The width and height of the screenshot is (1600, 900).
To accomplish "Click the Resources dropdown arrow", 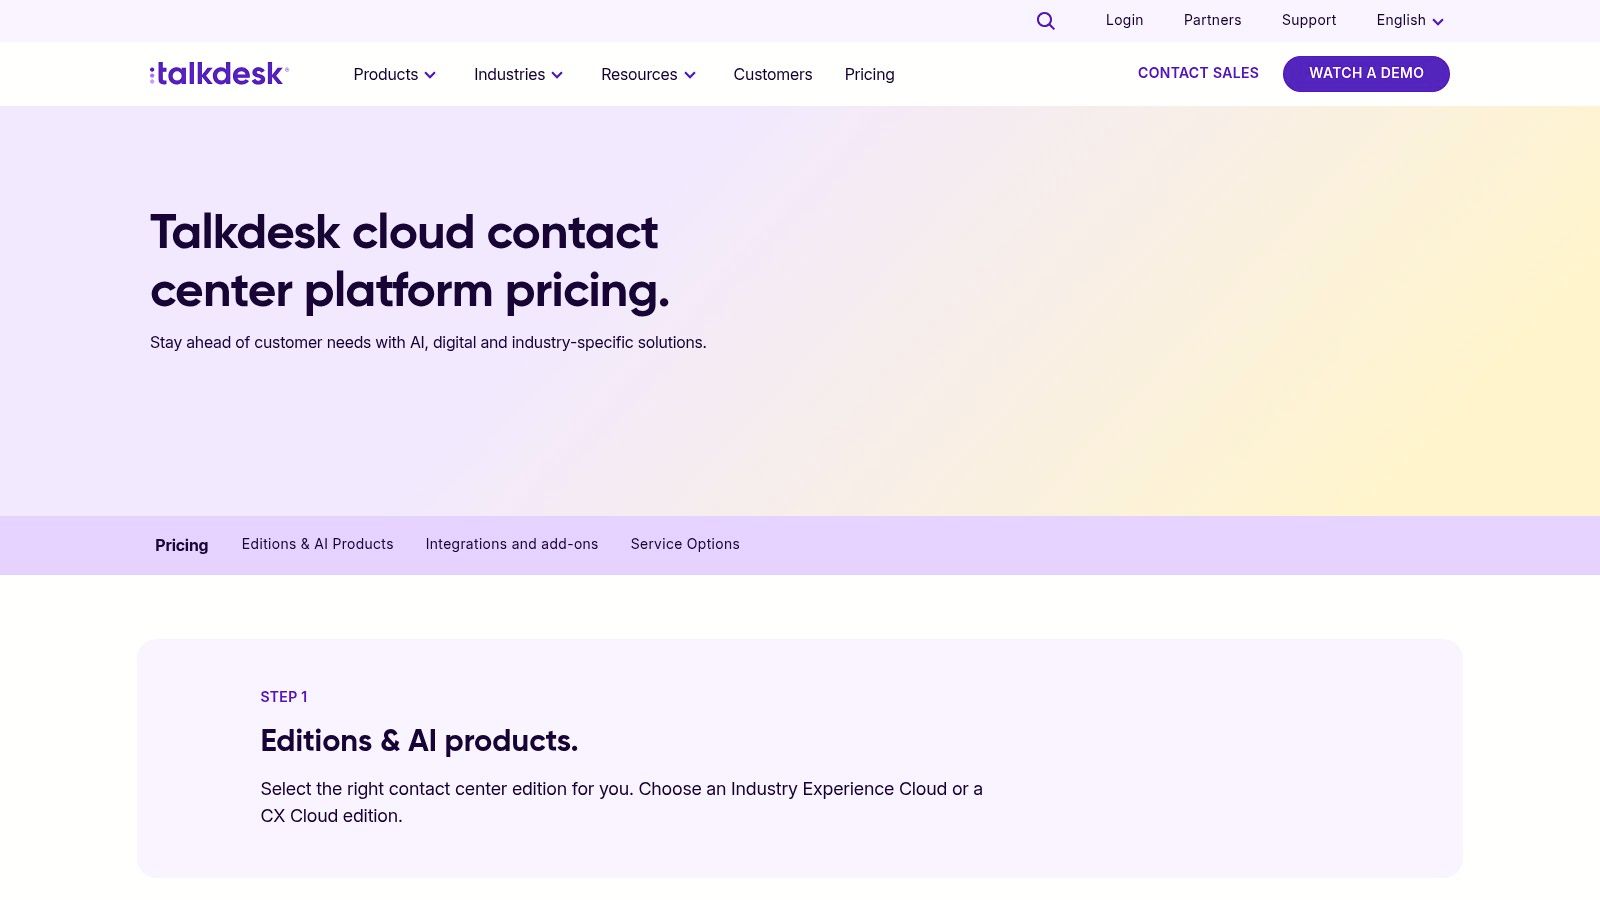I will tap(690, 75).
